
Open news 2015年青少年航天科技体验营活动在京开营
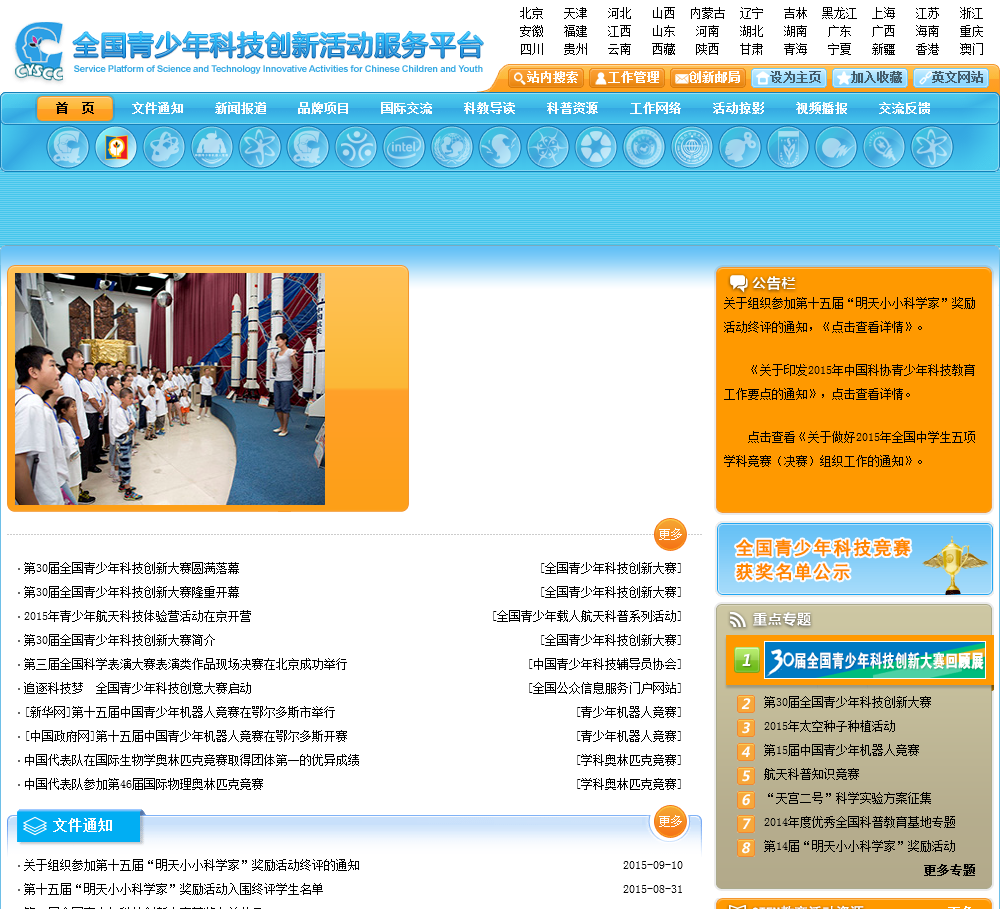pyautogui.click(x=137, y=616)
